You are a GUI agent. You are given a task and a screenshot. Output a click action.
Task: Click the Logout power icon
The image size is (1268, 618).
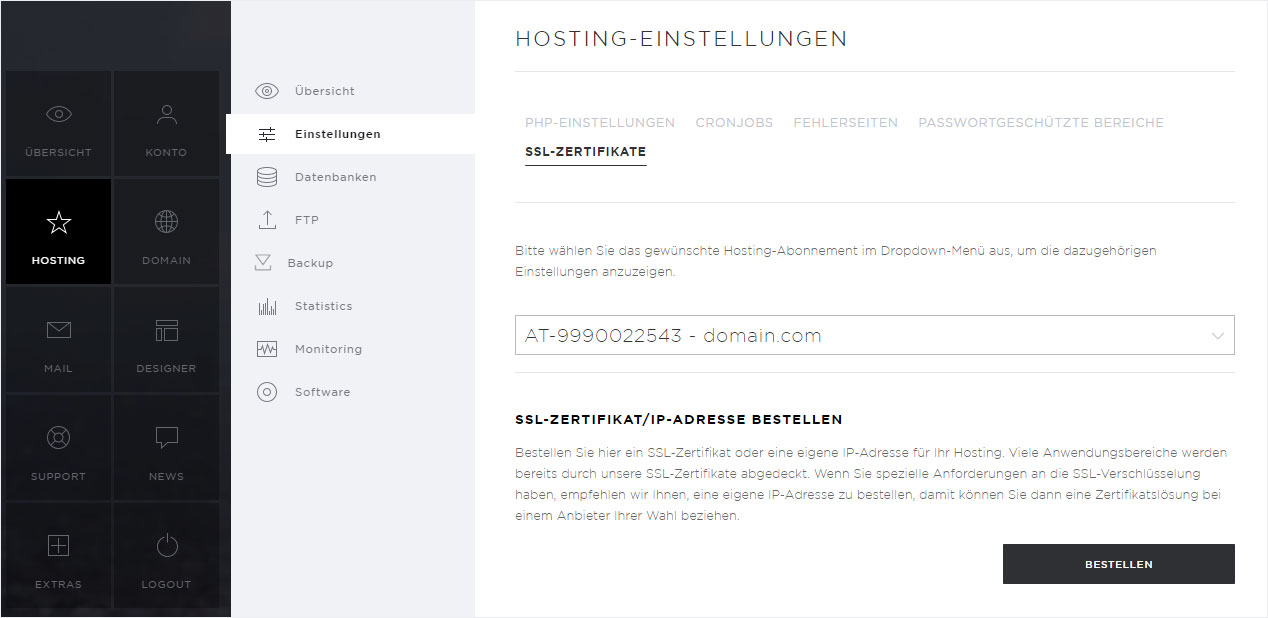click(x=166, y=546)
